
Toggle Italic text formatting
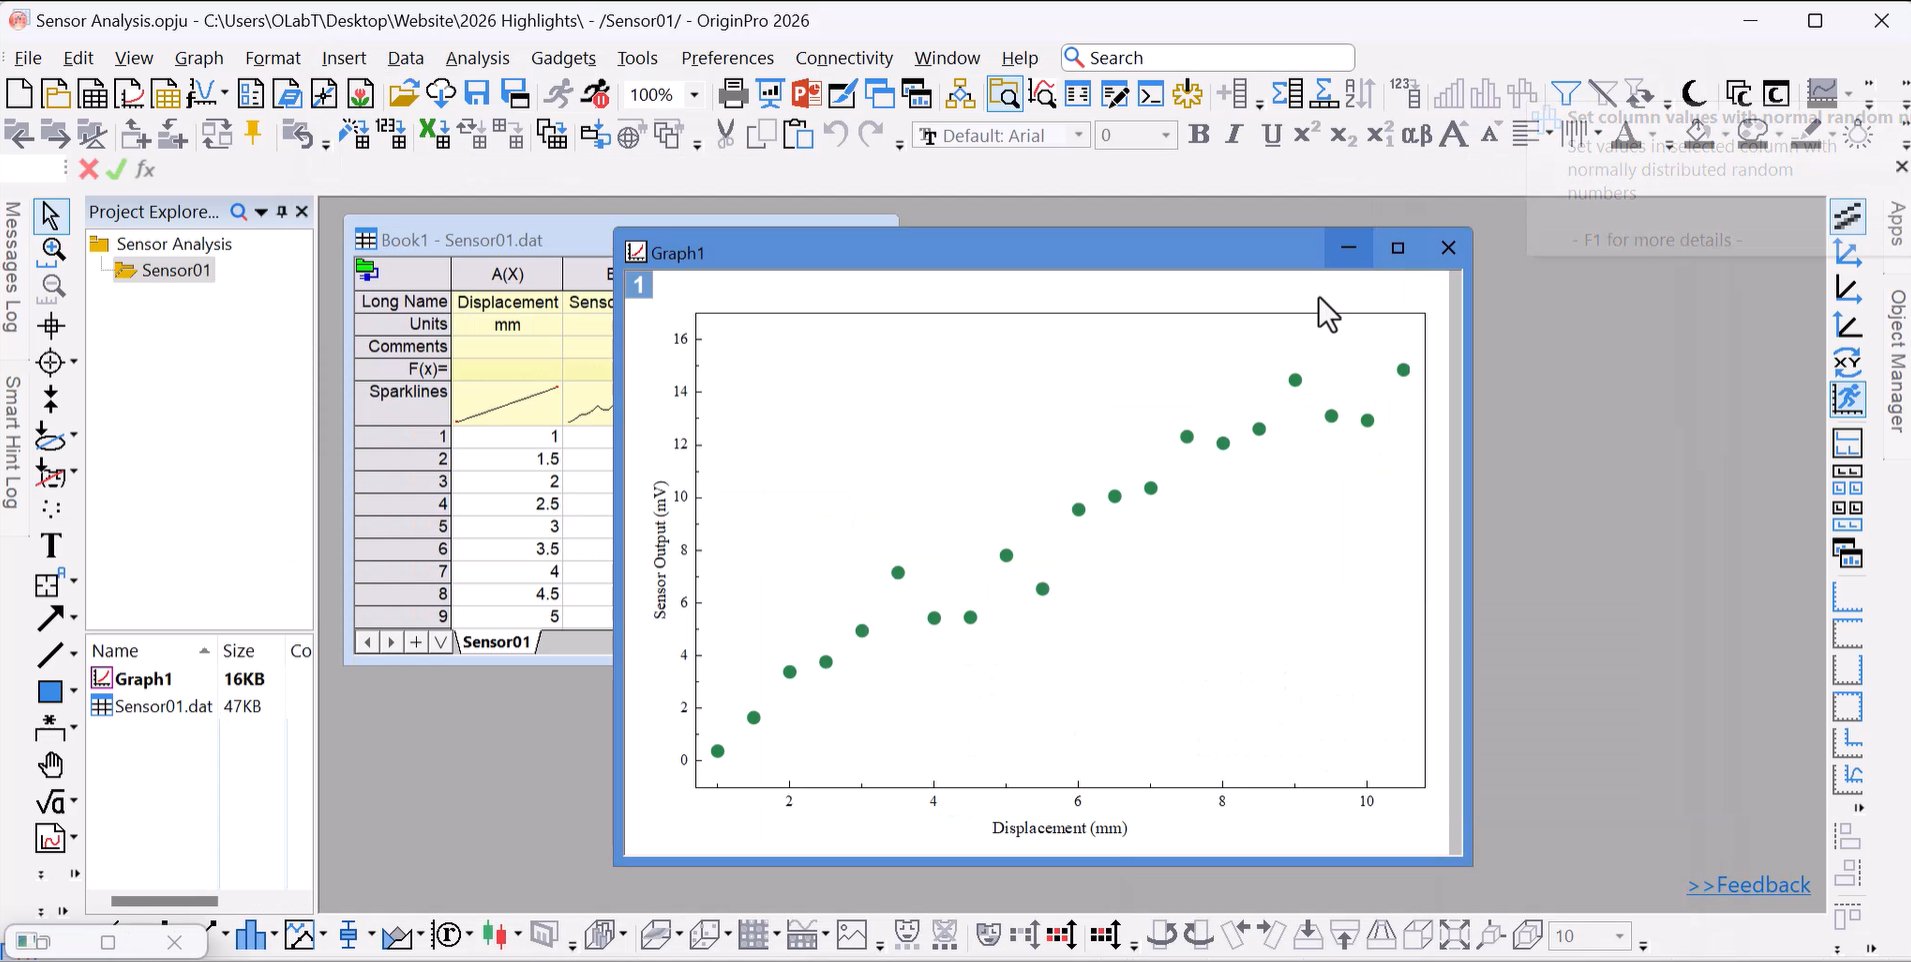coord(1234,135)
